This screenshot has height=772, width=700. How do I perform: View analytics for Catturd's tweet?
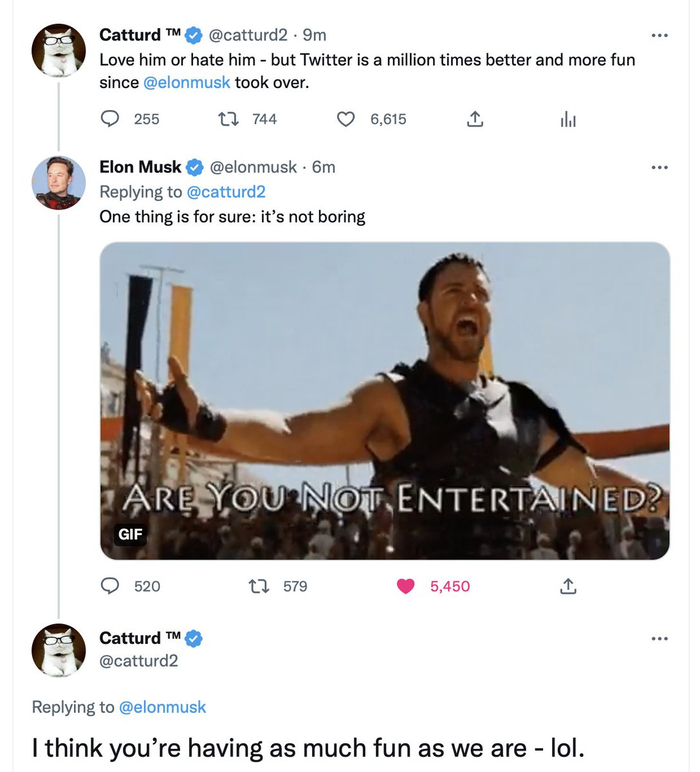tap(568, 119)
